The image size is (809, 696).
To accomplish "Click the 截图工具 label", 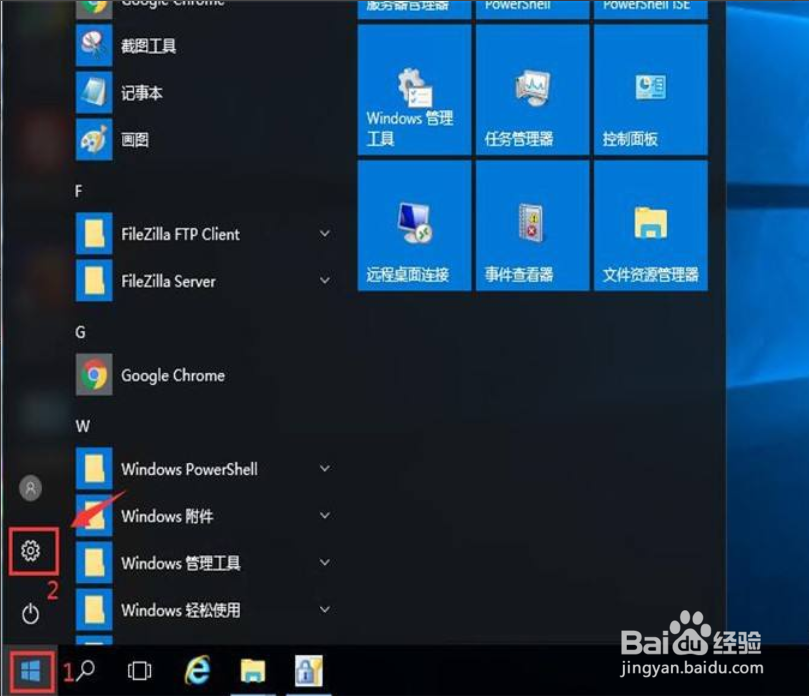I will pos(149,46).
